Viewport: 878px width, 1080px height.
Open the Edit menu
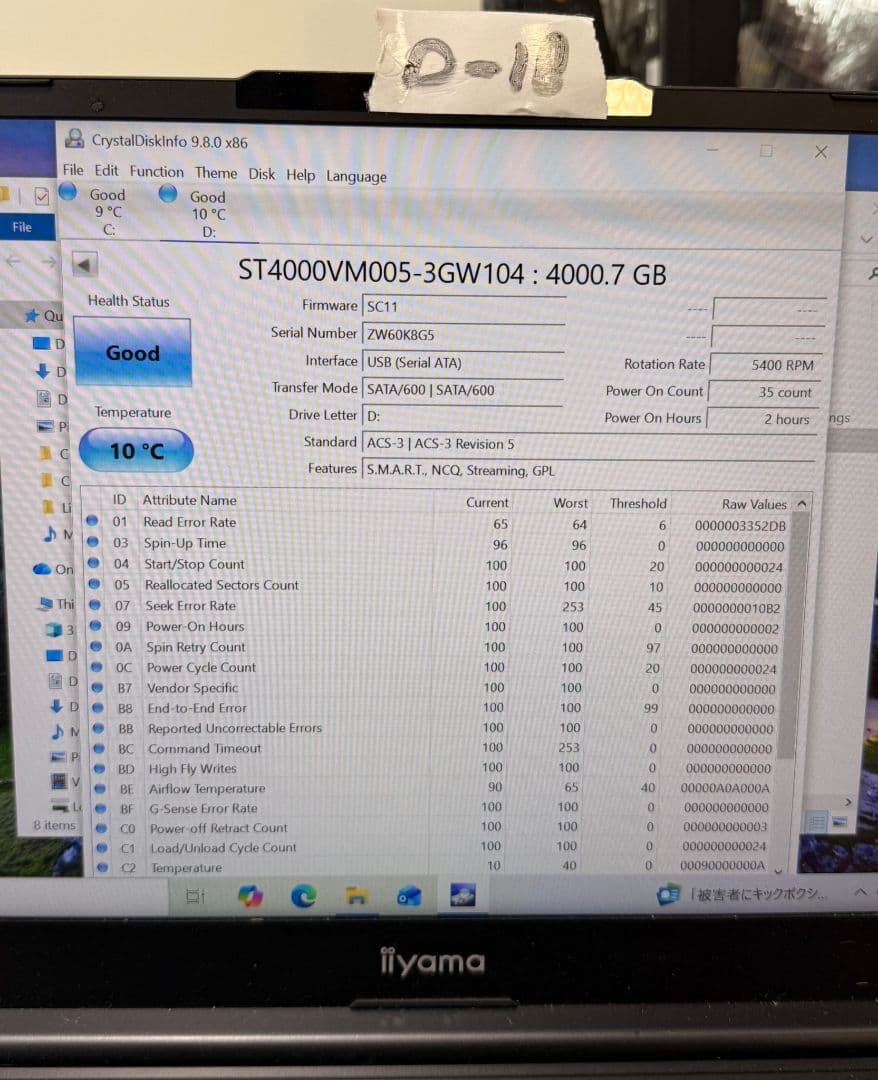point(106,170)
